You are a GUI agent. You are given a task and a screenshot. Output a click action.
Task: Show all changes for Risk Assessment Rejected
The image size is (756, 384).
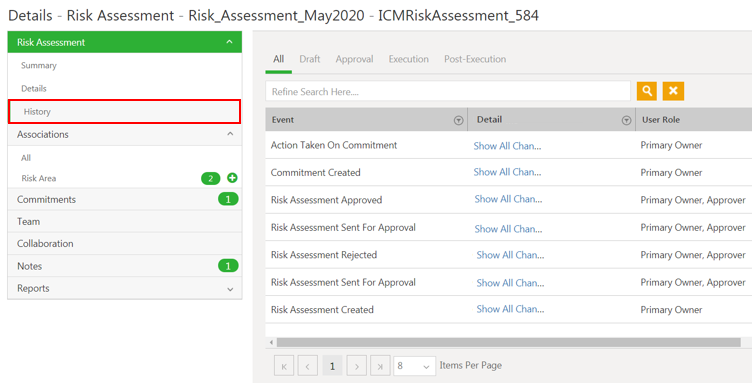click(x=510, y=255)
